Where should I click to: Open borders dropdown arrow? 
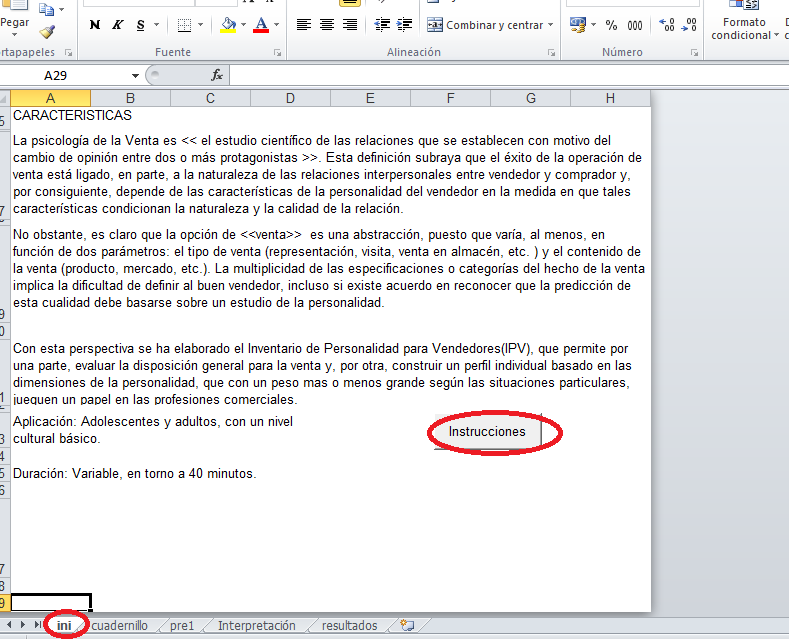click(200, 25)
